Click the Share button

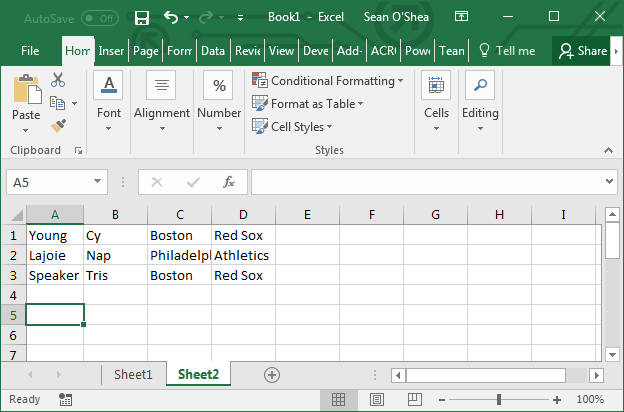click(583, 51)
